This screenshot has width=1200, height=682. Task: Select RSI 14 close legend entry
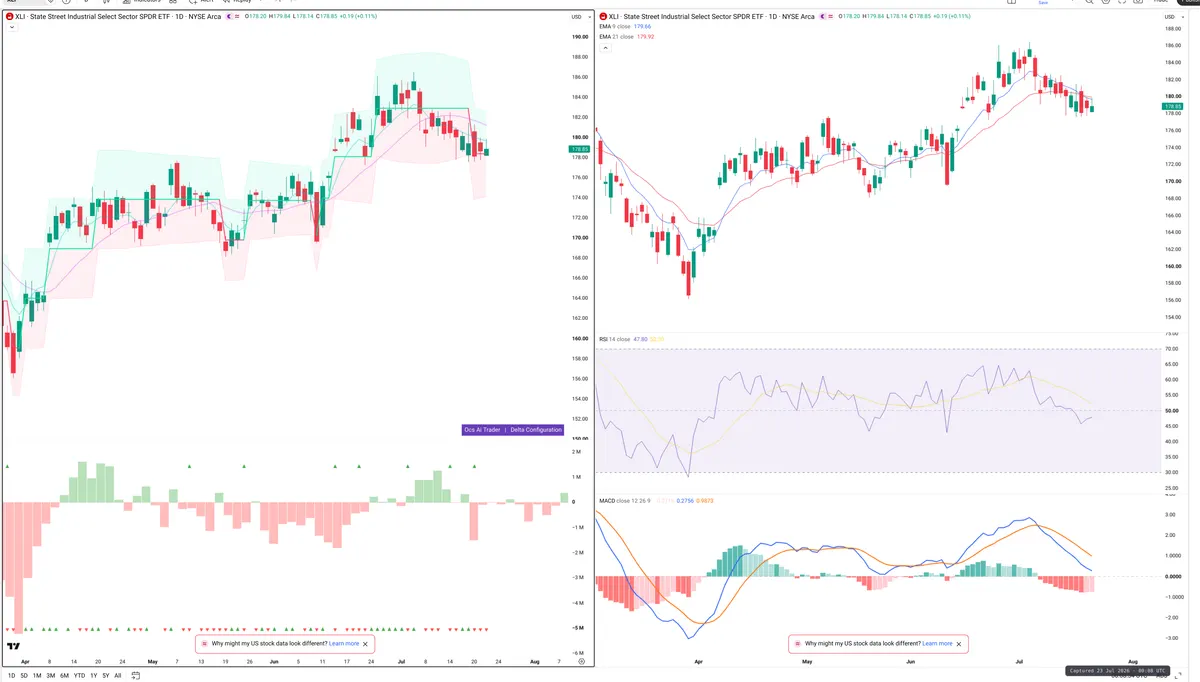(614, 339)
